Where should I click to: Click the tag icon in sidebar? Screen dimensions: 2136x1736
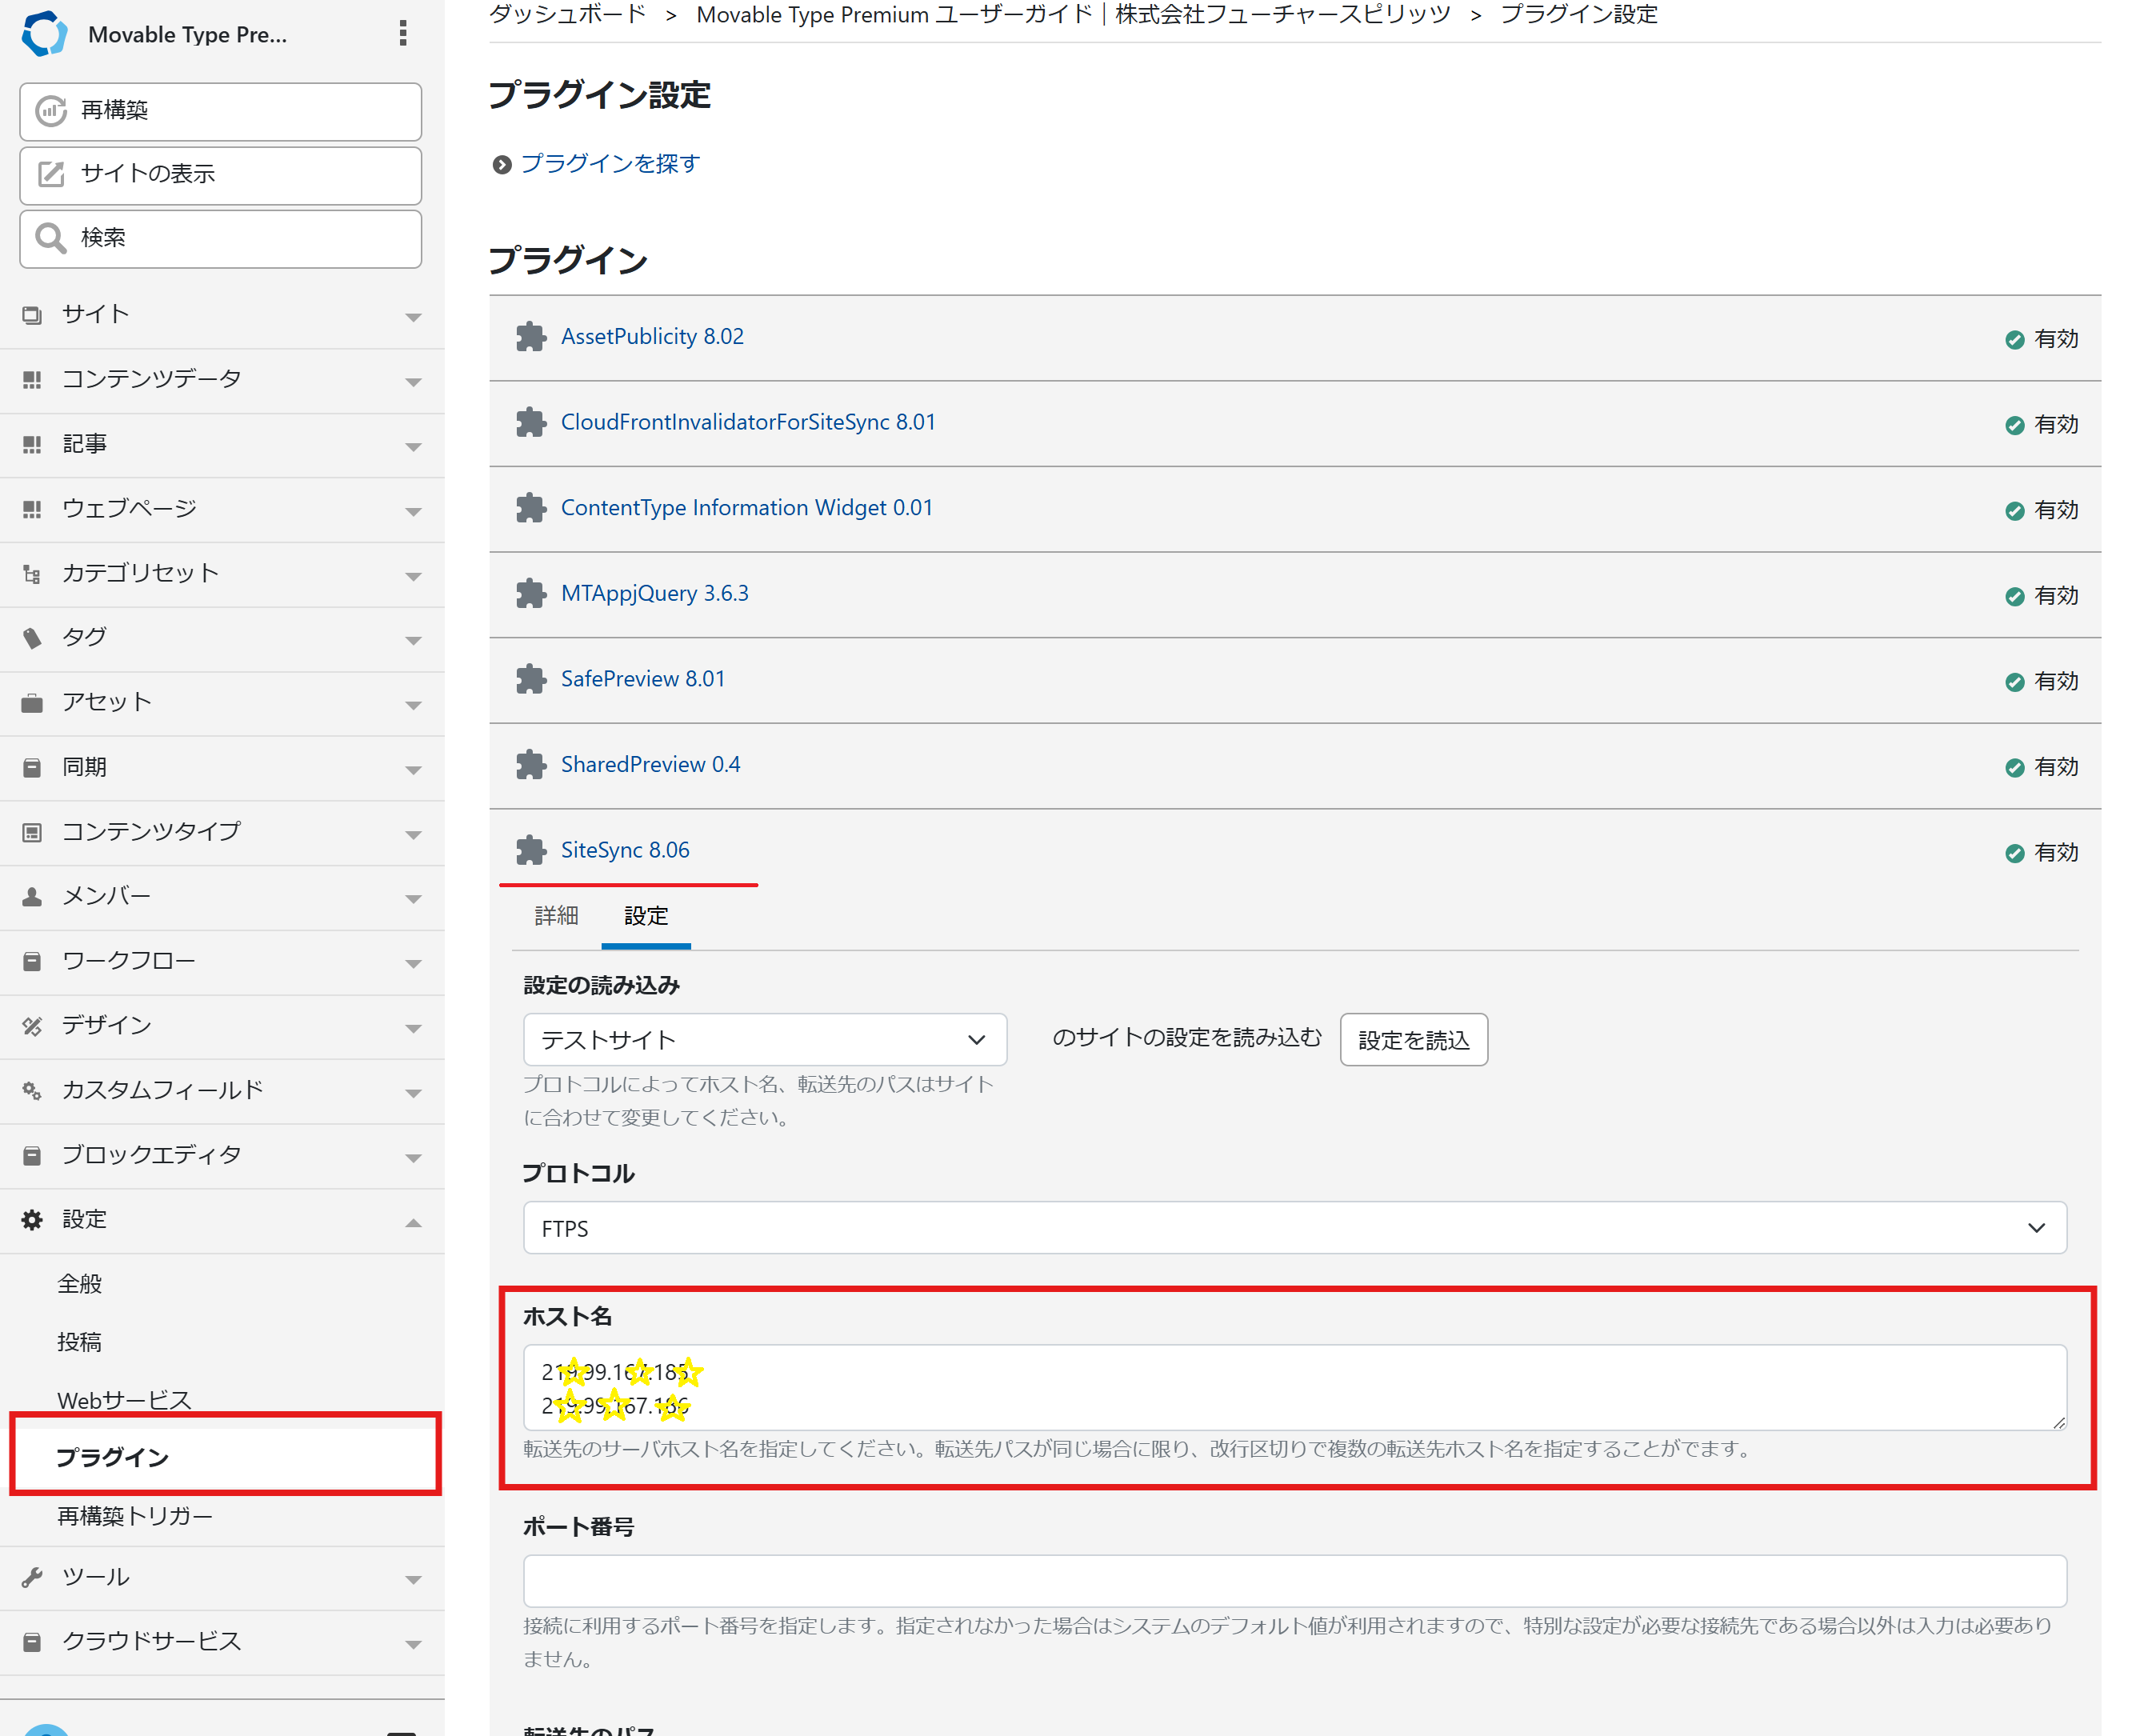pos(32,638)
